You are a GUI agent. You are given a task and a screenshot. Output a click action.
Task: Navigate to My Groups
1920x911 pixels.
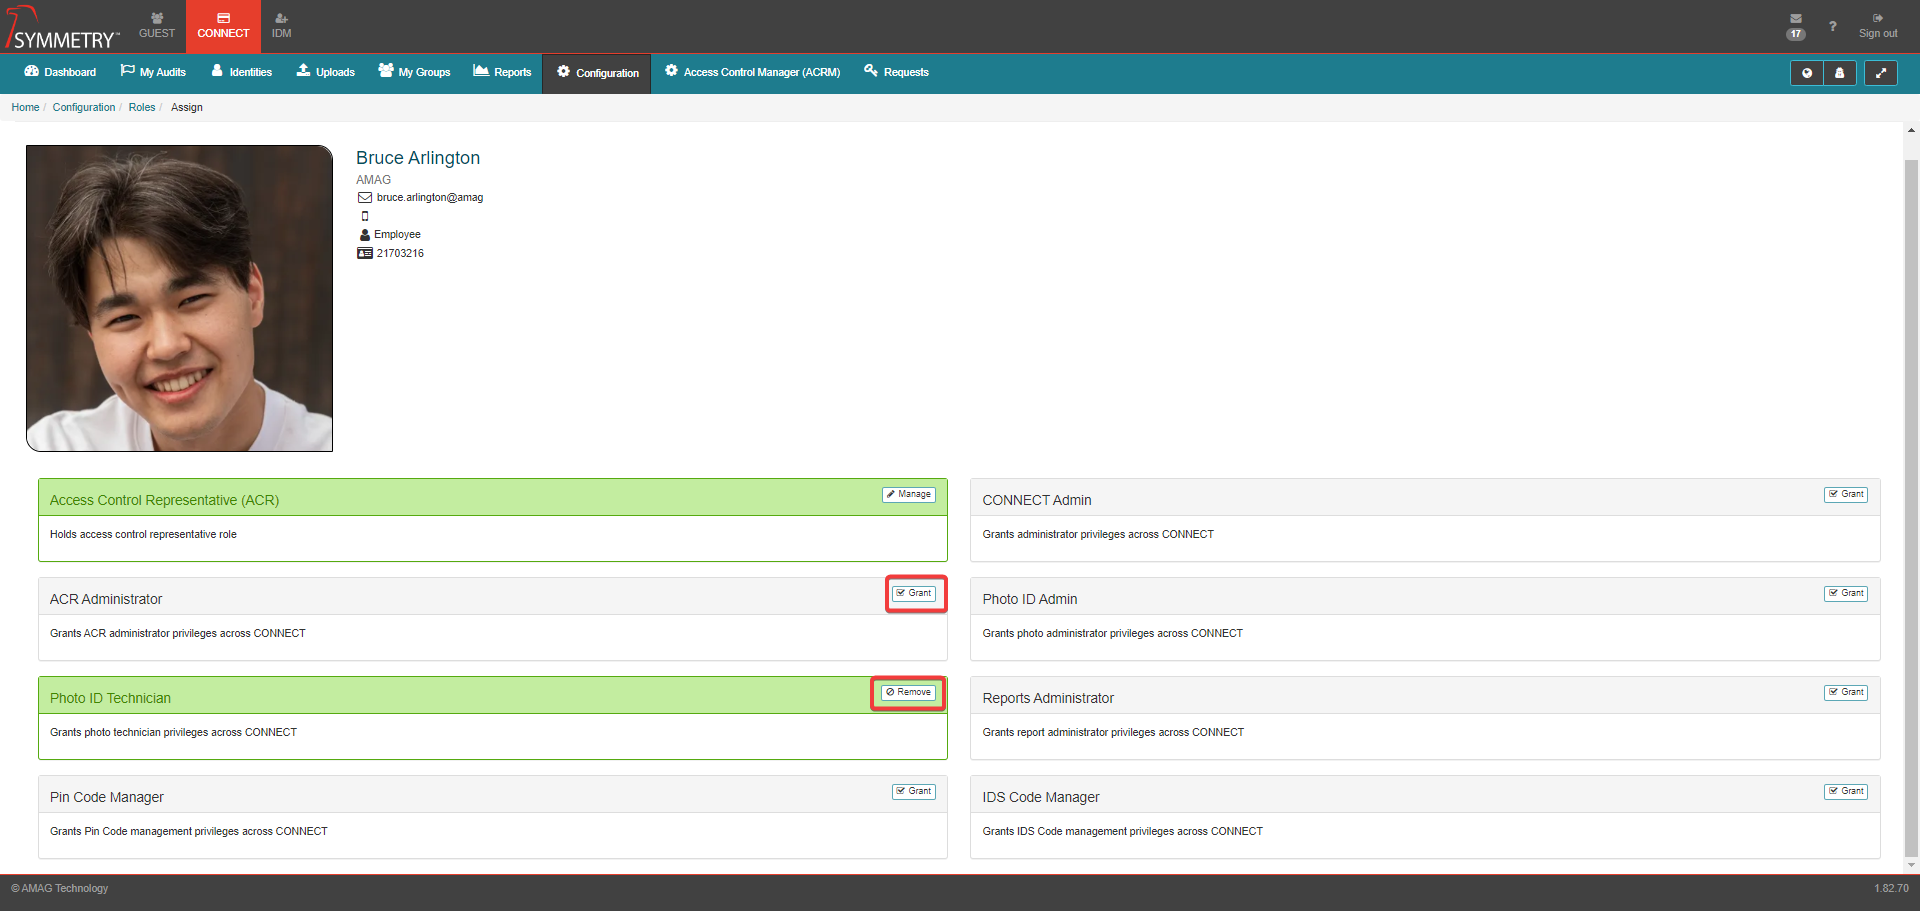point(414,72)
